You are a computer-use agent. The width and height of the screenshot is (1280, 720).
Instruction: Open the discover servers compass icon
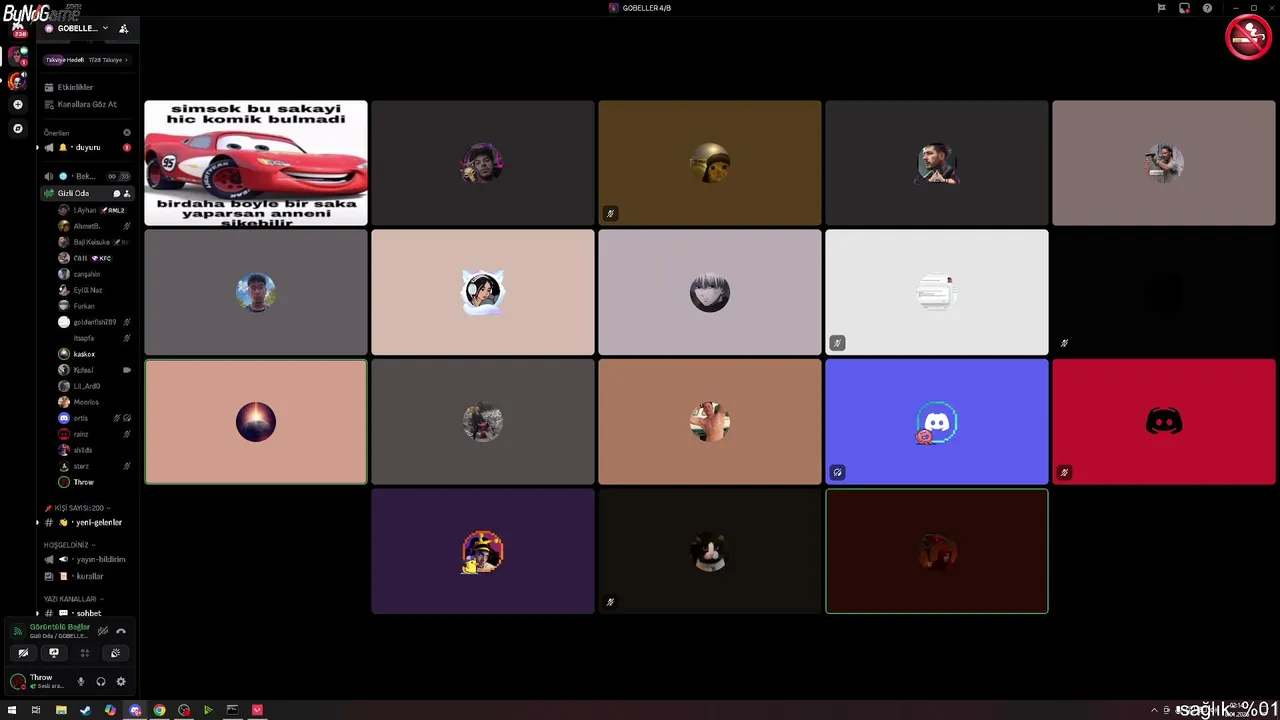[17, 128]
